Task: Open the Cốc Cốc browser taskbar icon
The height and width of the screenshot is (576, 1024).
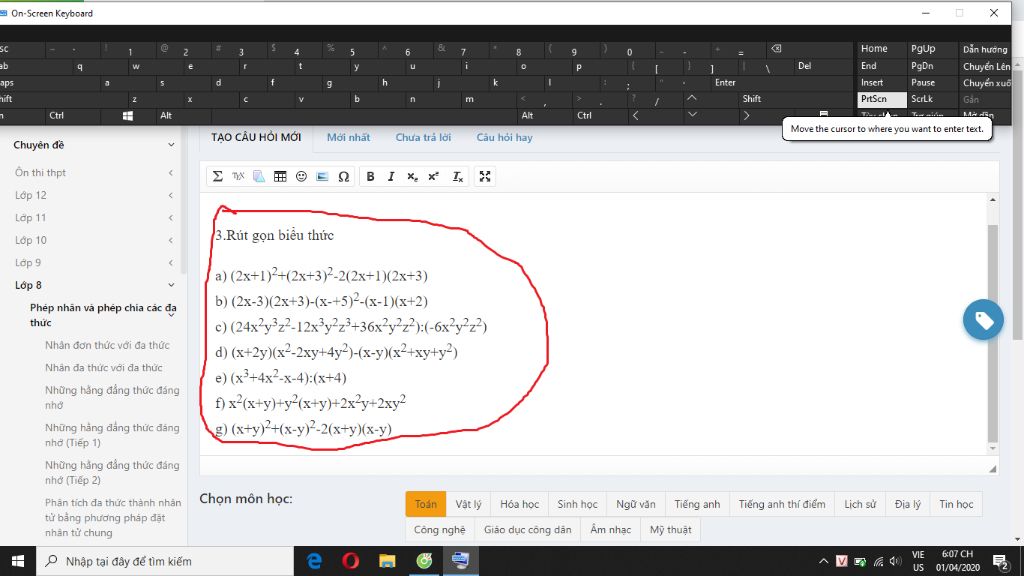Action: (424, 561)
